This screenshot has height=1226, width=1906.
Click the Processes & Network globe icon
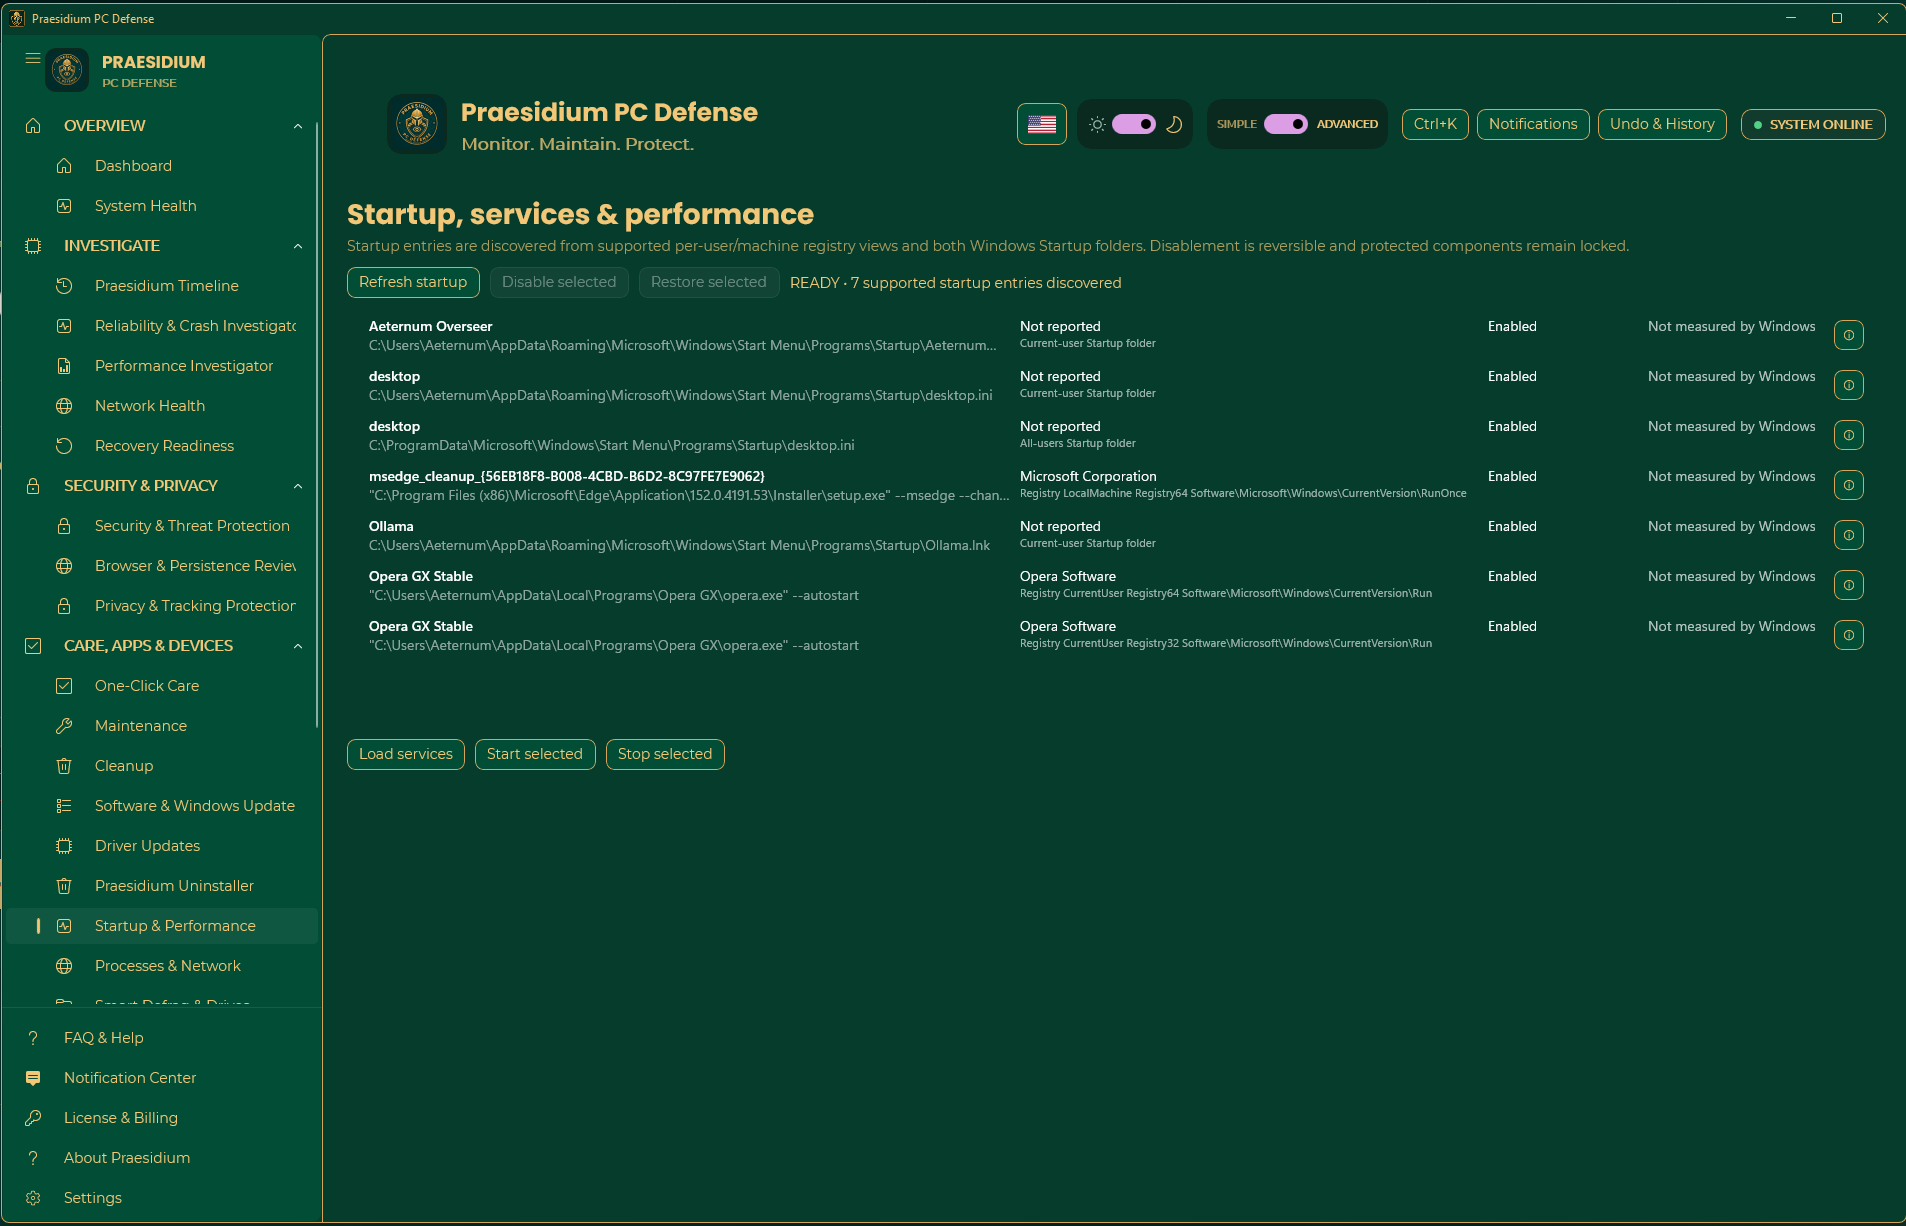[64, 966]
